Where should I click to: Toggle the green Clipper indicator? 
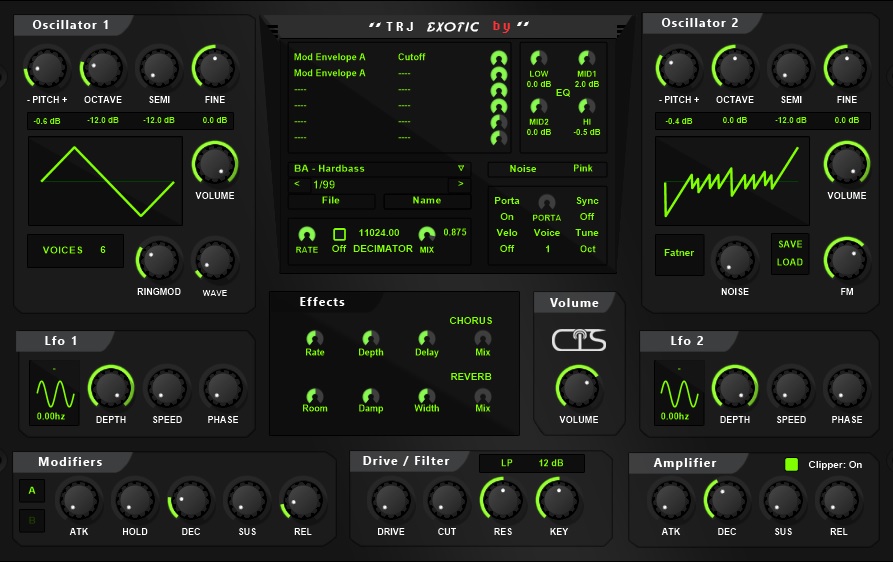[791, 464]
